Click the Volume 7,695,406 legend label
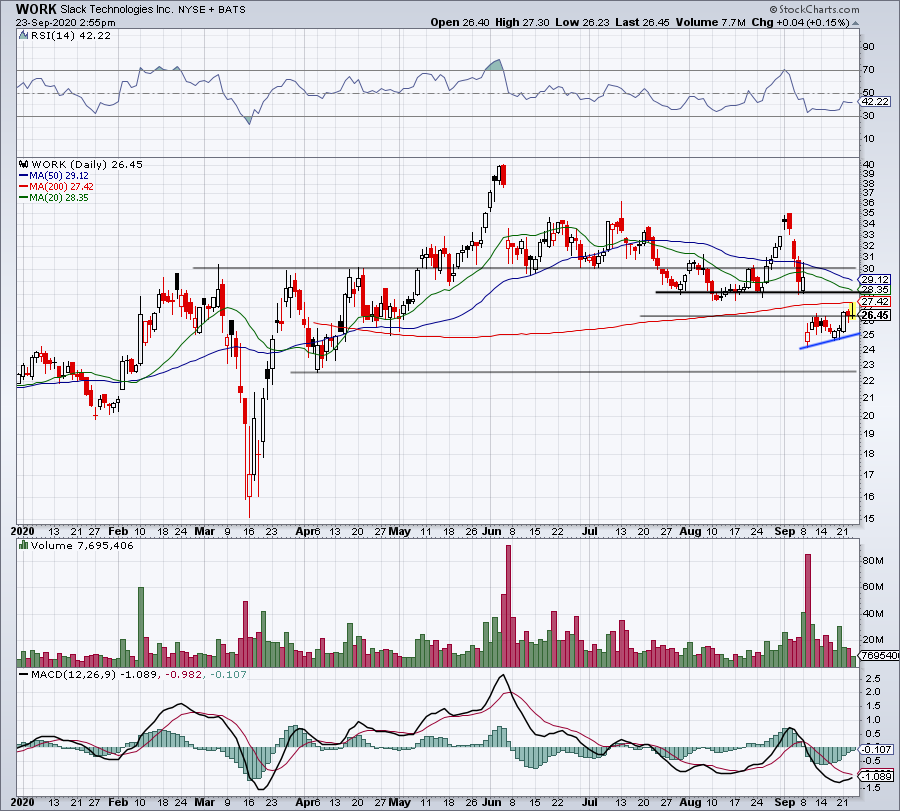This screenshot has width=900, height=811. tap(82, 545)
